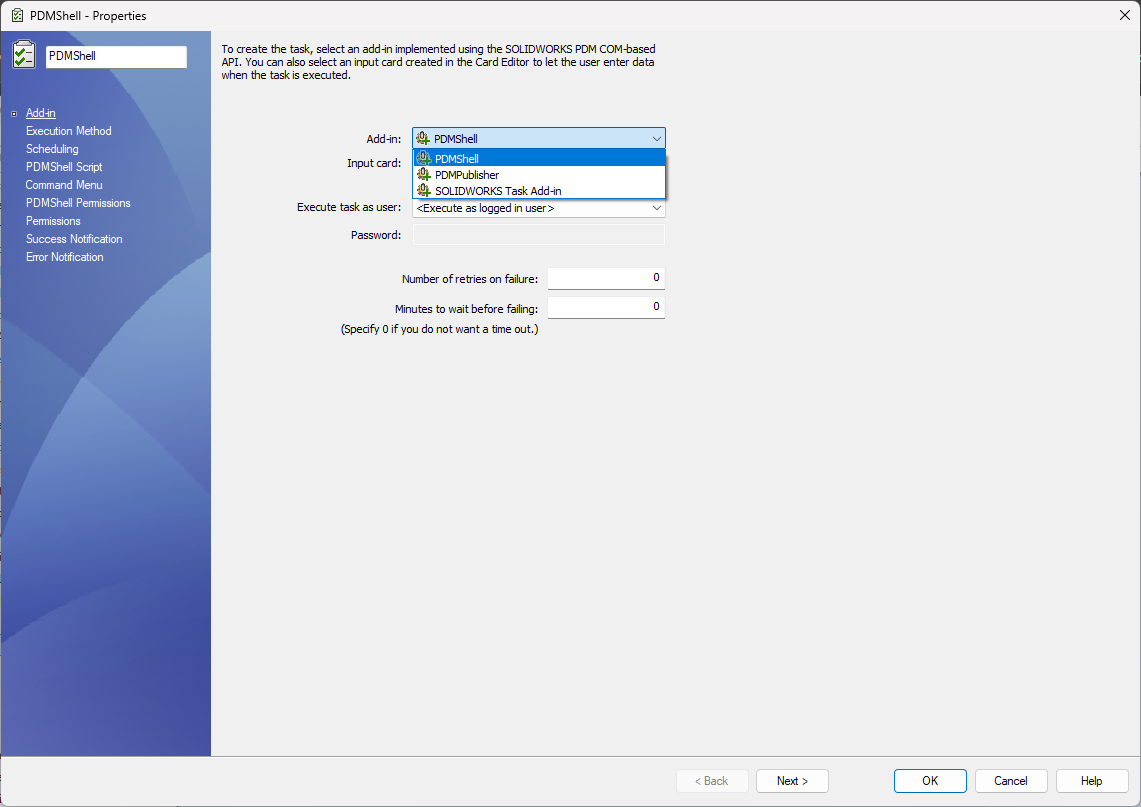Switch to the Scheduling page

[x=52, y=148]
